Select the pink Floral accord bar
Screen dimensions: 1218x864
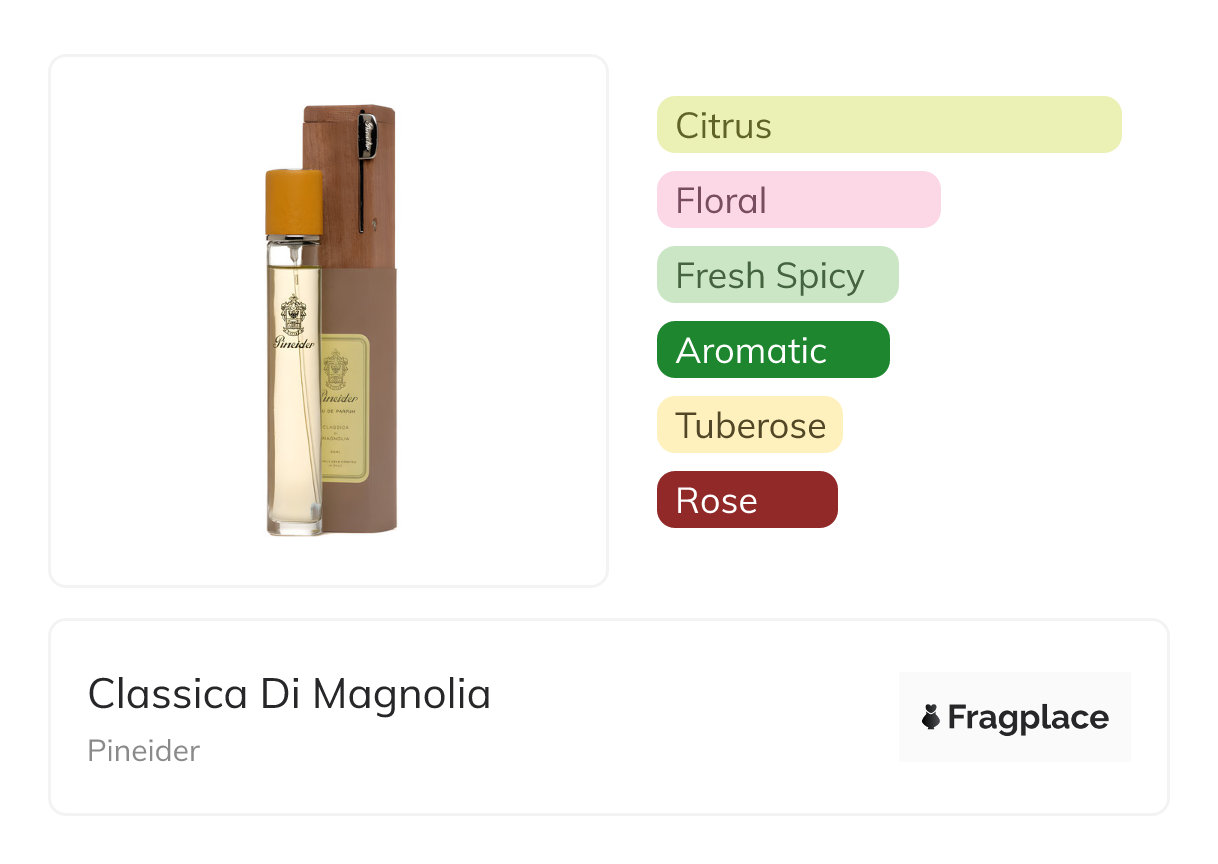[798, 200]
